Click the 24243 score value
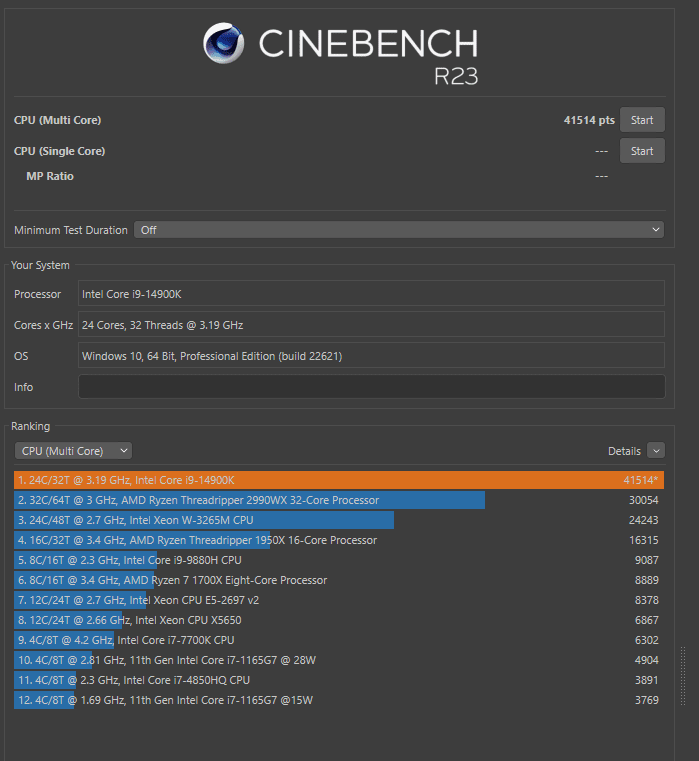Image resolution: width=699 pixels, height=761 pixels. 644,520
